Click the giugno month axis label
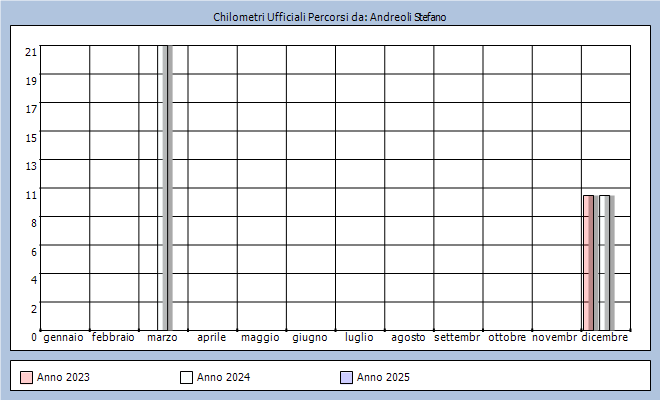This screenshot has width=660, height=400. (x=310, y=338)
